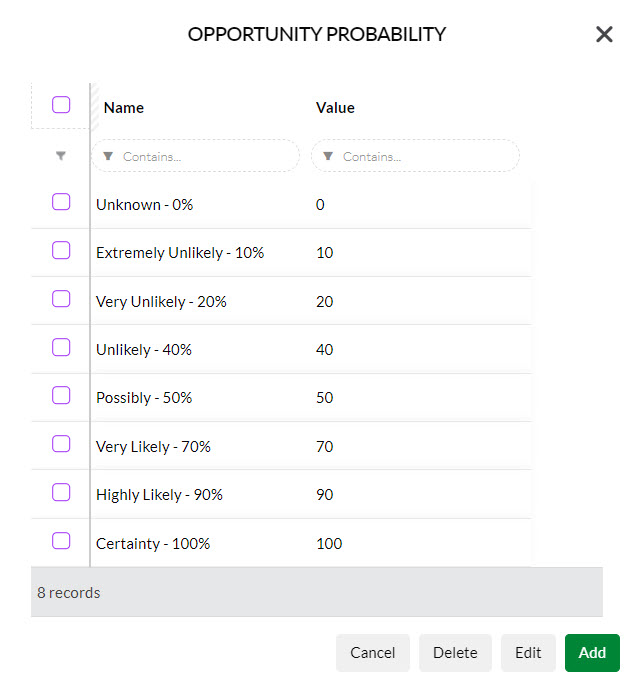Select the Very Unlikely - 20% checkbox
The image size is (637, 679).
tap(61, 299)
